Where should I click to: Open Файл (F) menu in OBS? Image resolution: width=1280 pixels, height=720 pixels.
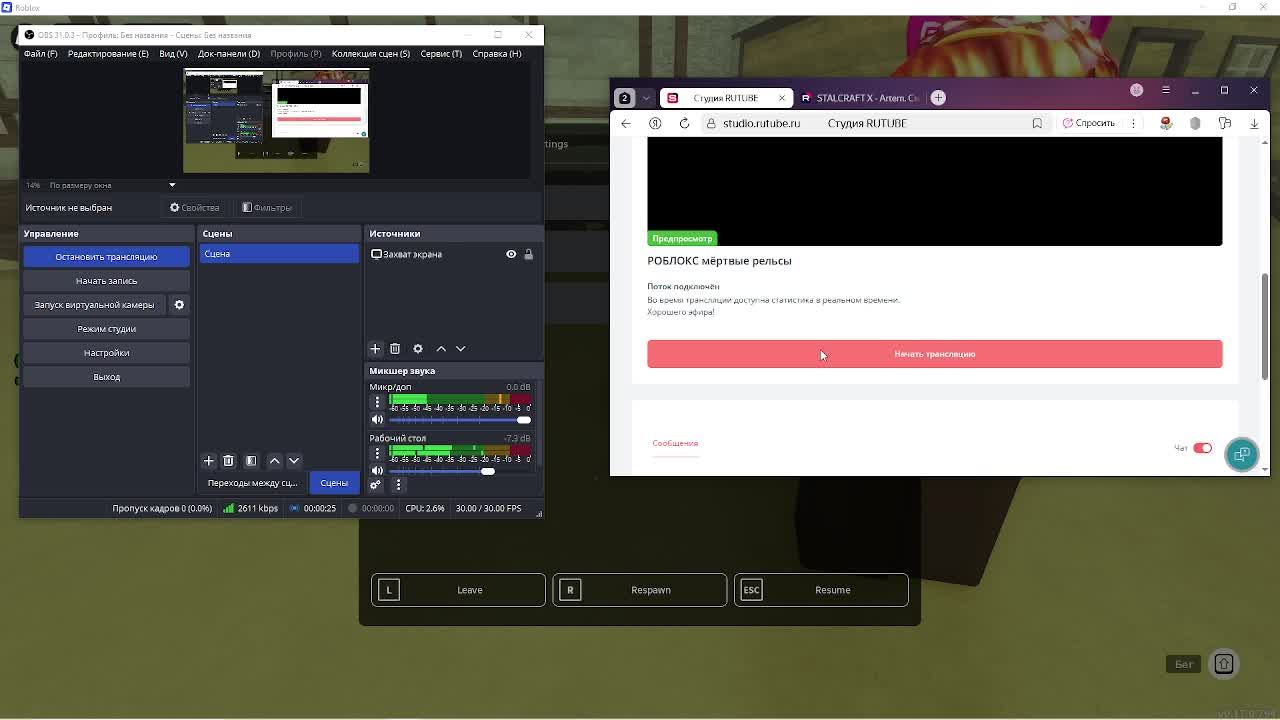point(41,53)
